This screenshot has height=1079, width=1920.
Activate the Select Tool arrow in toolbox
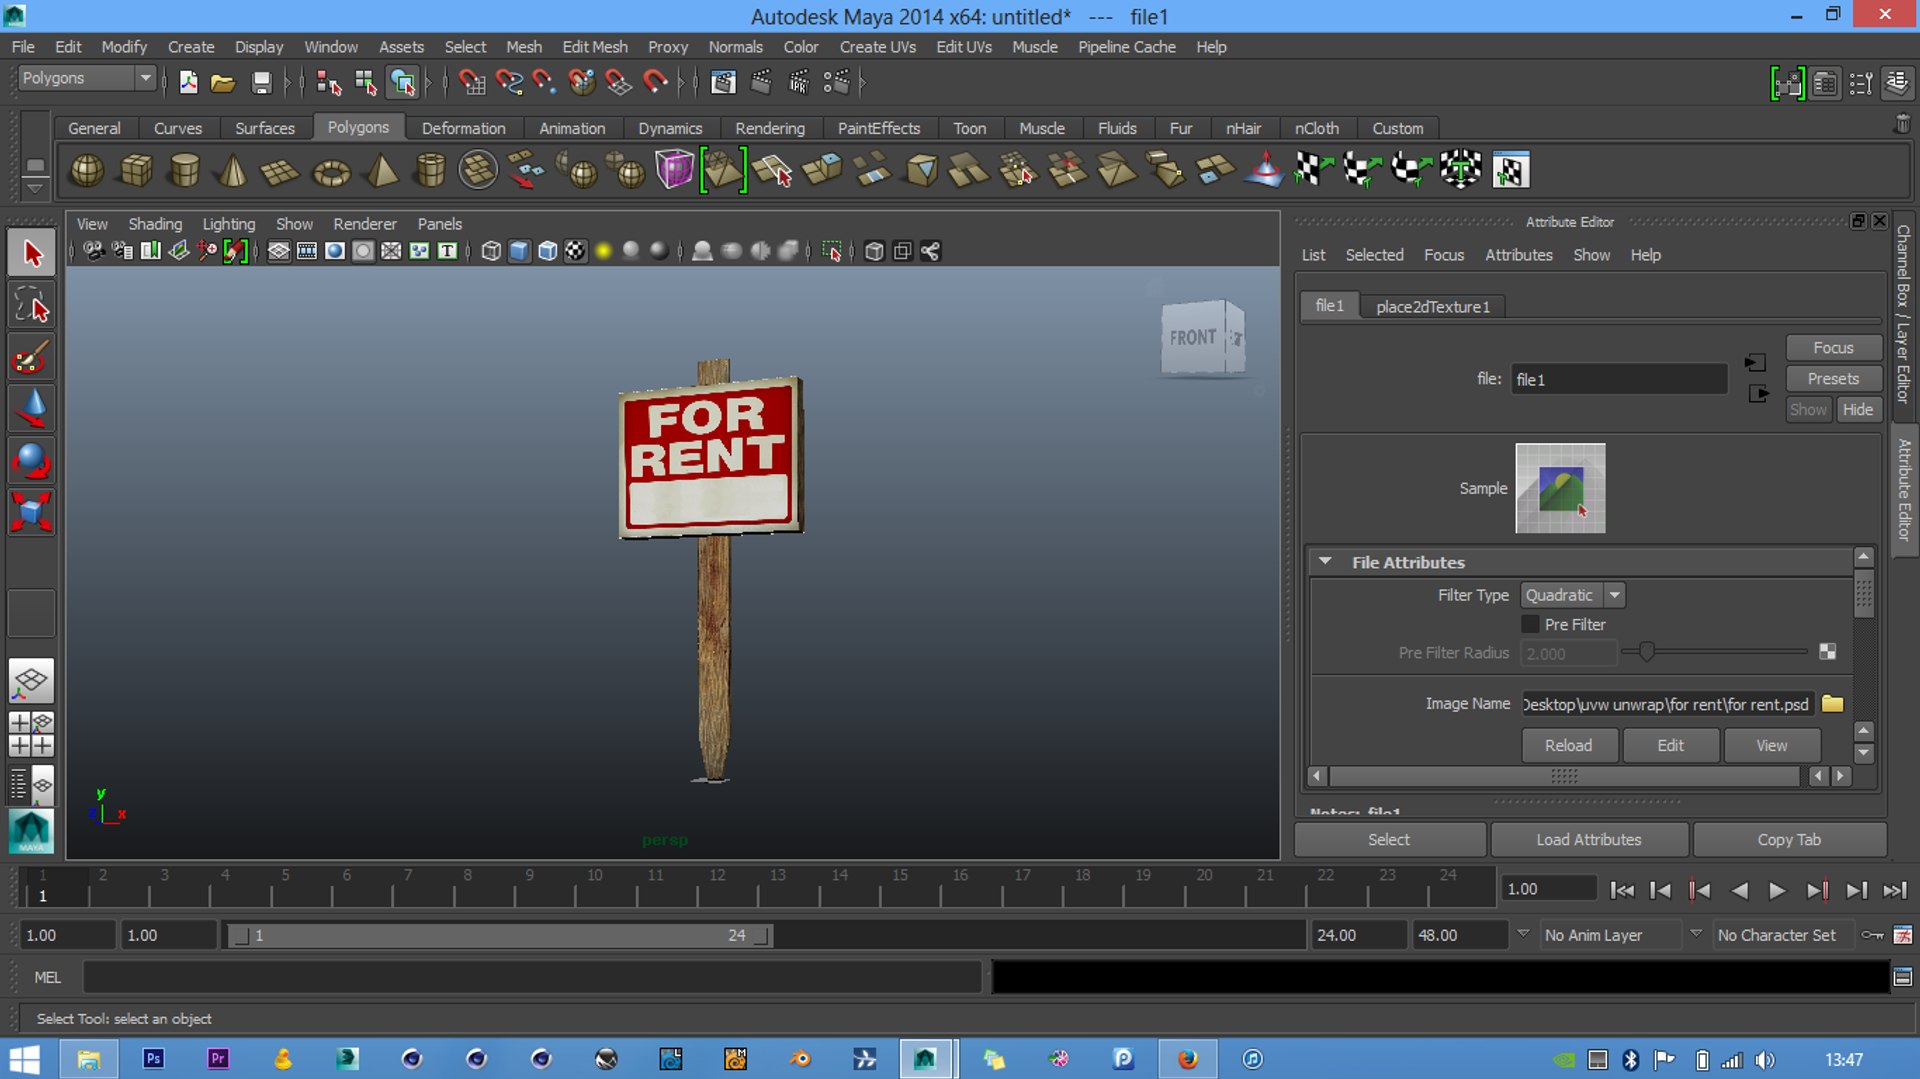[x=32, y=253]
